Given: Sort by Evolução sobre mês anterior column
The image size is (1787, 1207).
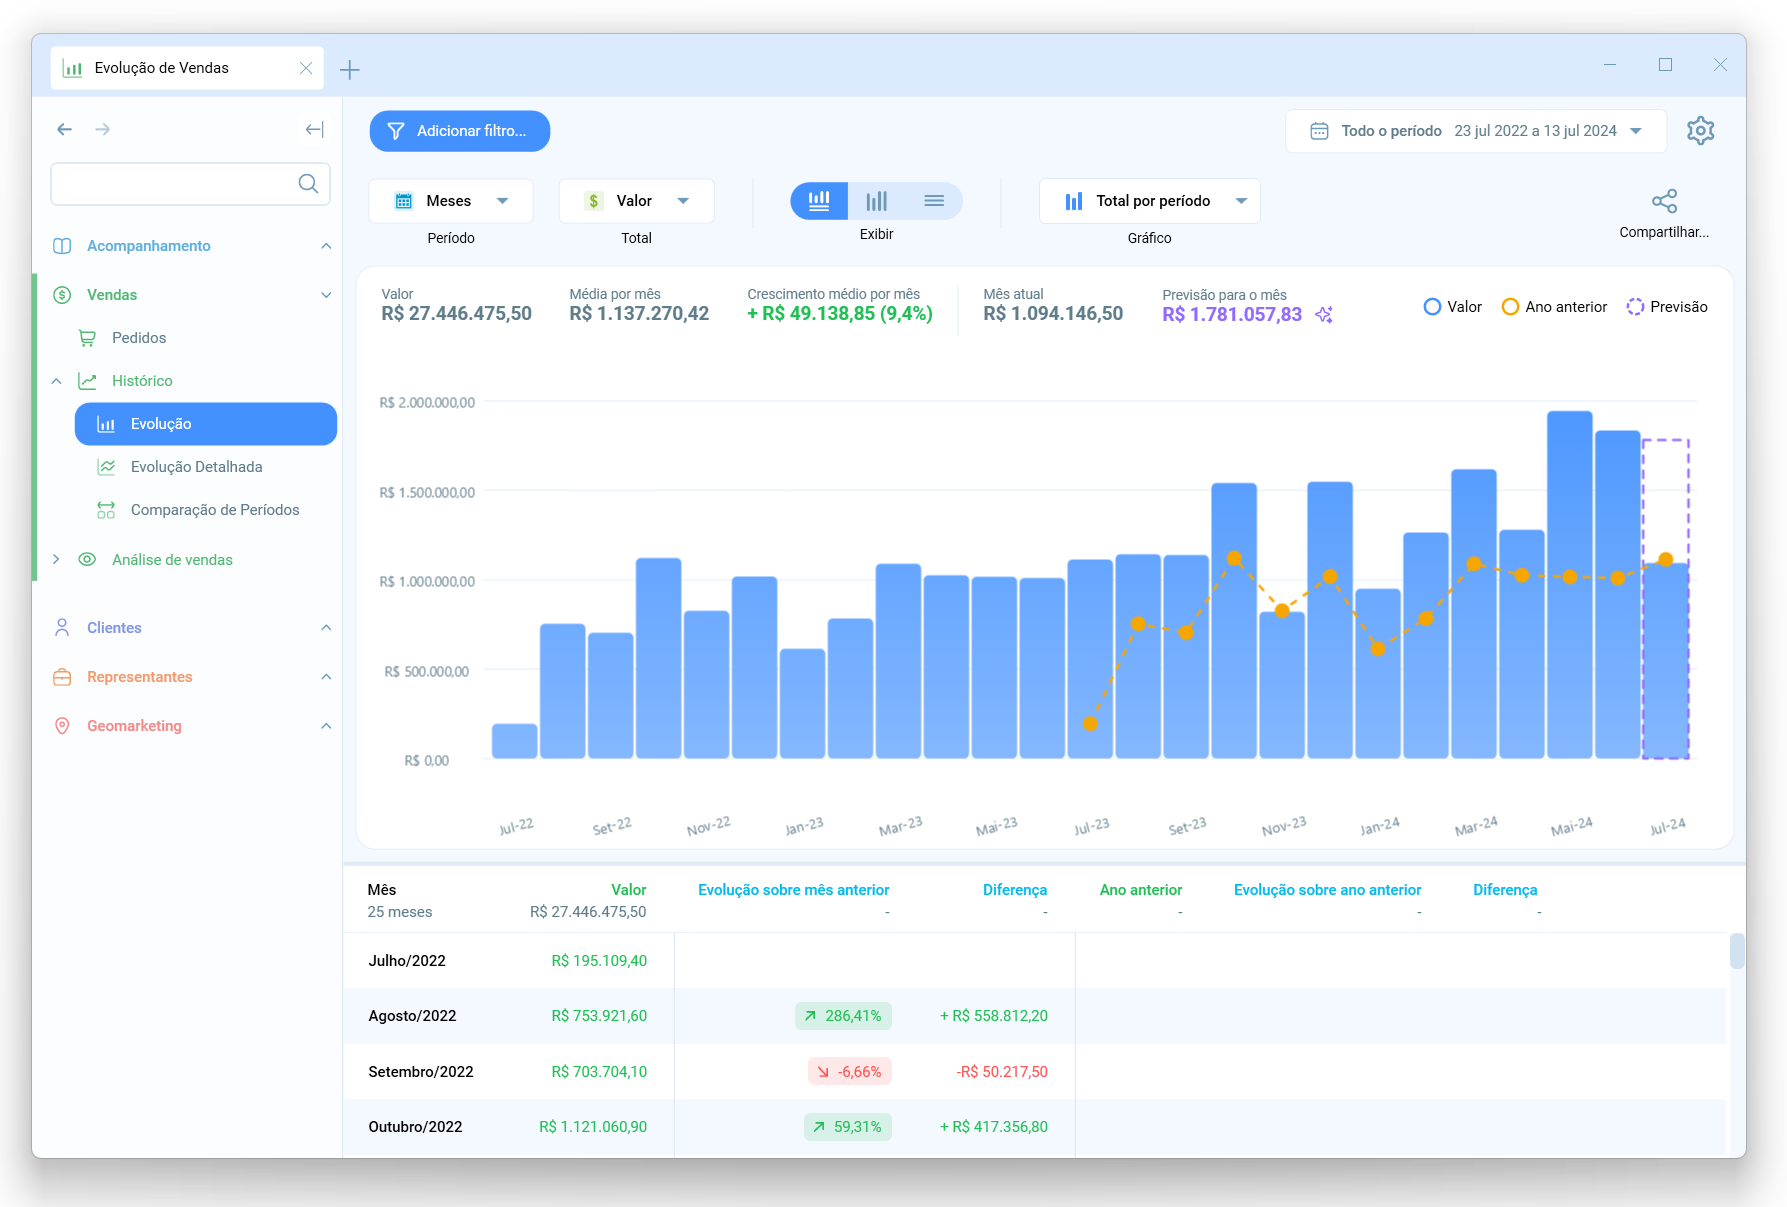Looking at the screenshot, I should pos(793,890).
